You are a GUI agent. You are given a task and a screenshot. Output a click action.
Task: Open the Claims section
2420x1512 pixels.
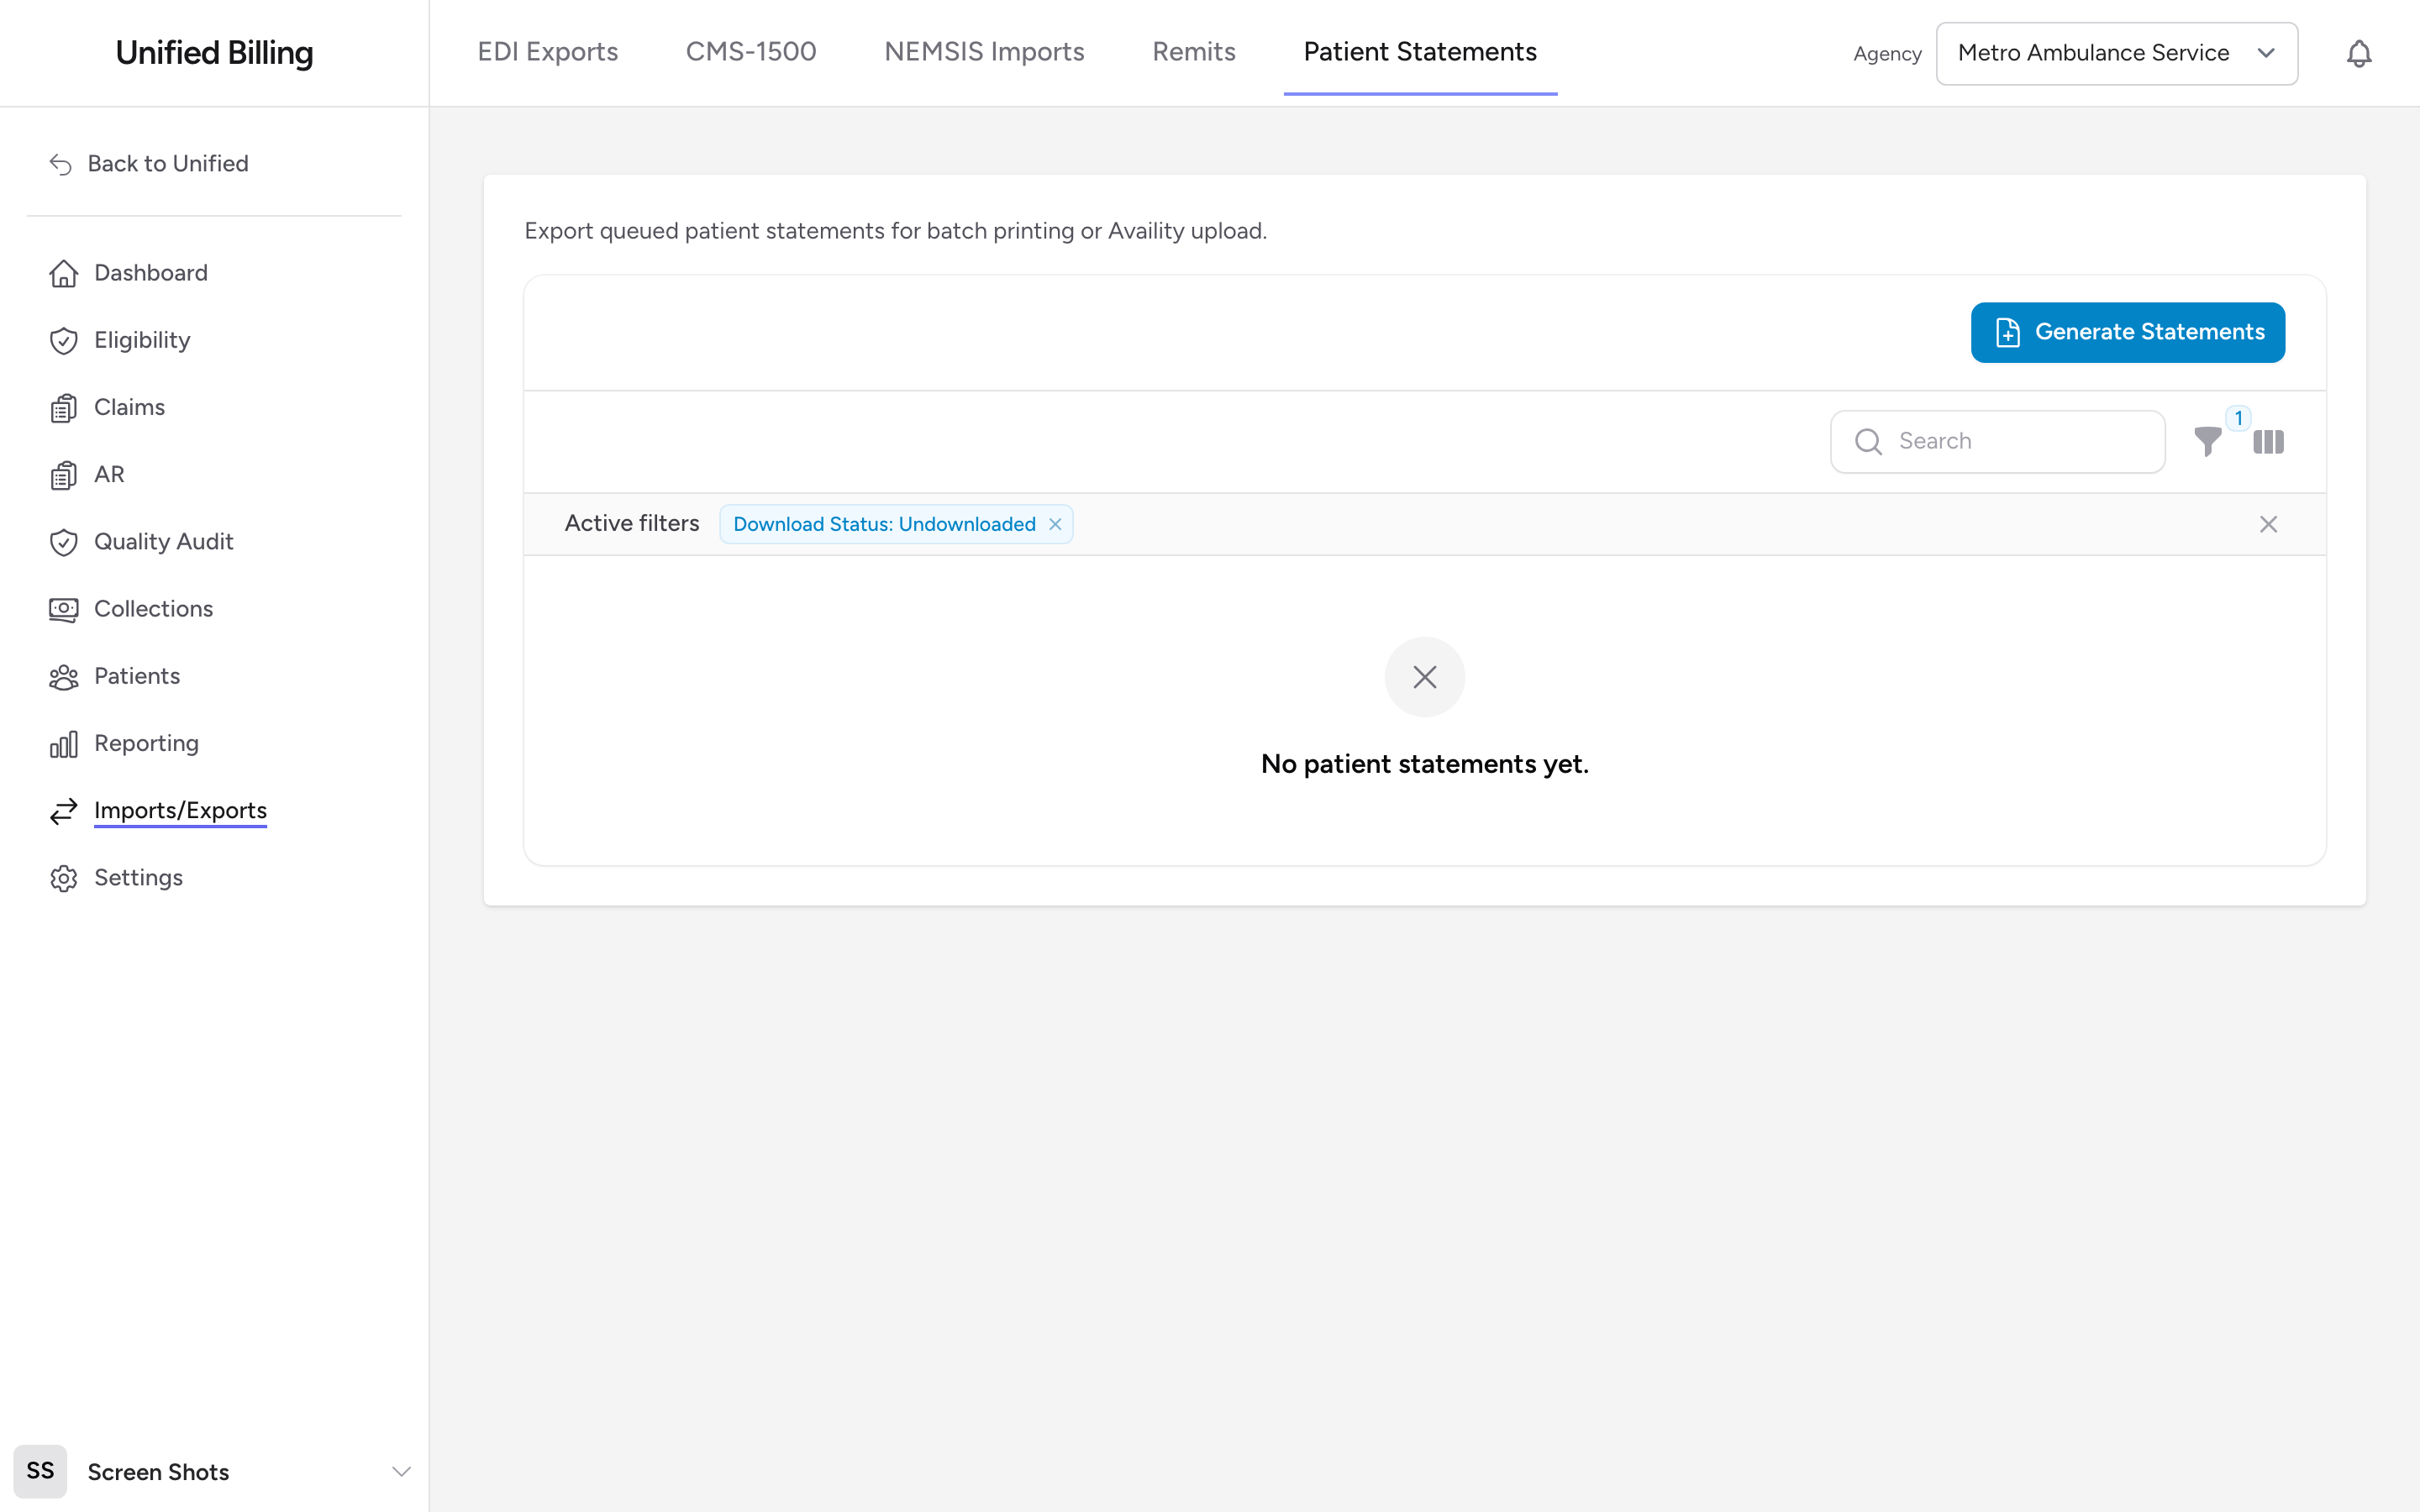pos(129,407)
